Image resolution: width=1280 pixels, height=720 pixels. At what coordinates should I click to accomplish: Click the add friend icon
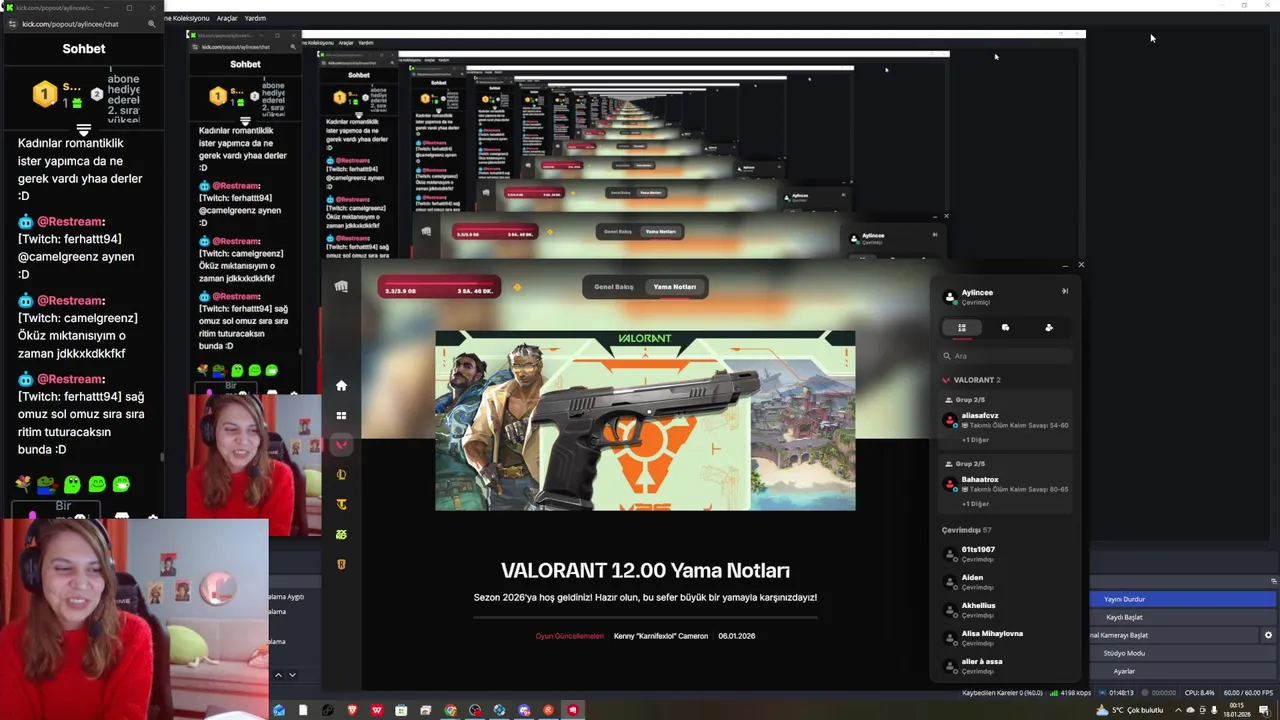point(1049,327)
